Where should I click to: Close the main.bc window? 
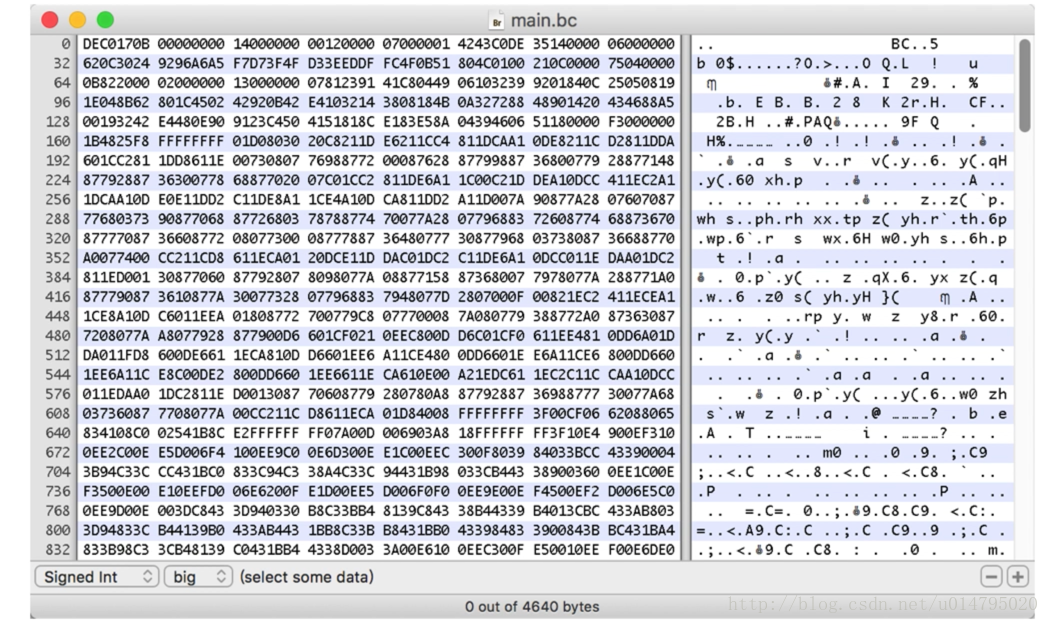pos(49,20)
